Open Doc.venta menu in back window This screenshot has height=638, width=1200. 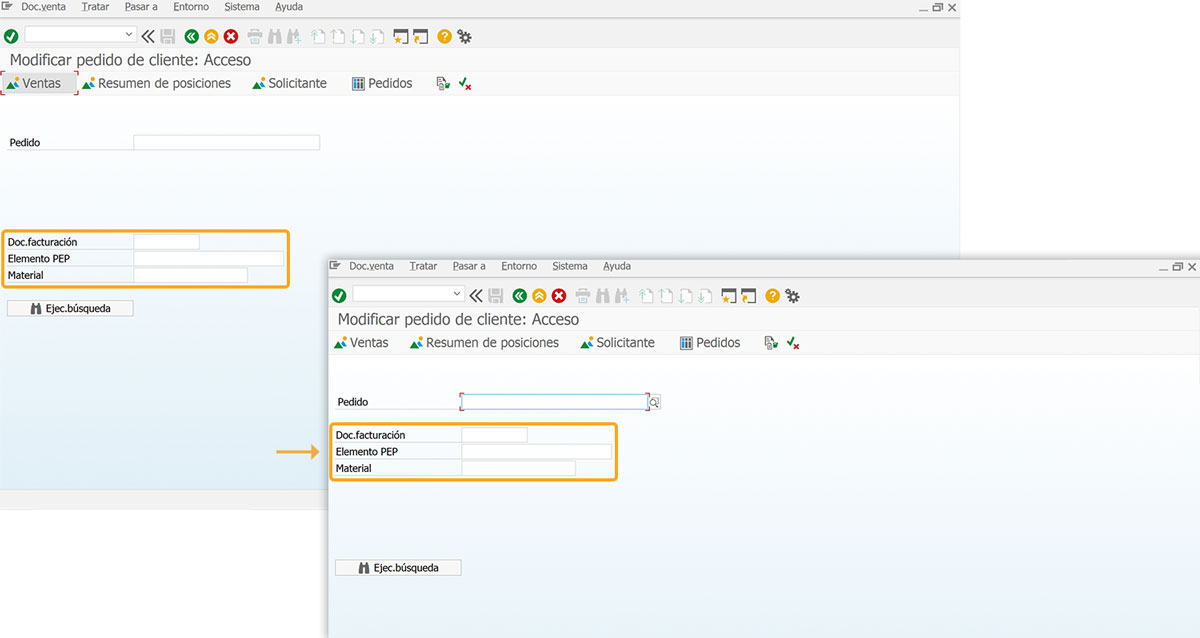(x=43, y=7)
